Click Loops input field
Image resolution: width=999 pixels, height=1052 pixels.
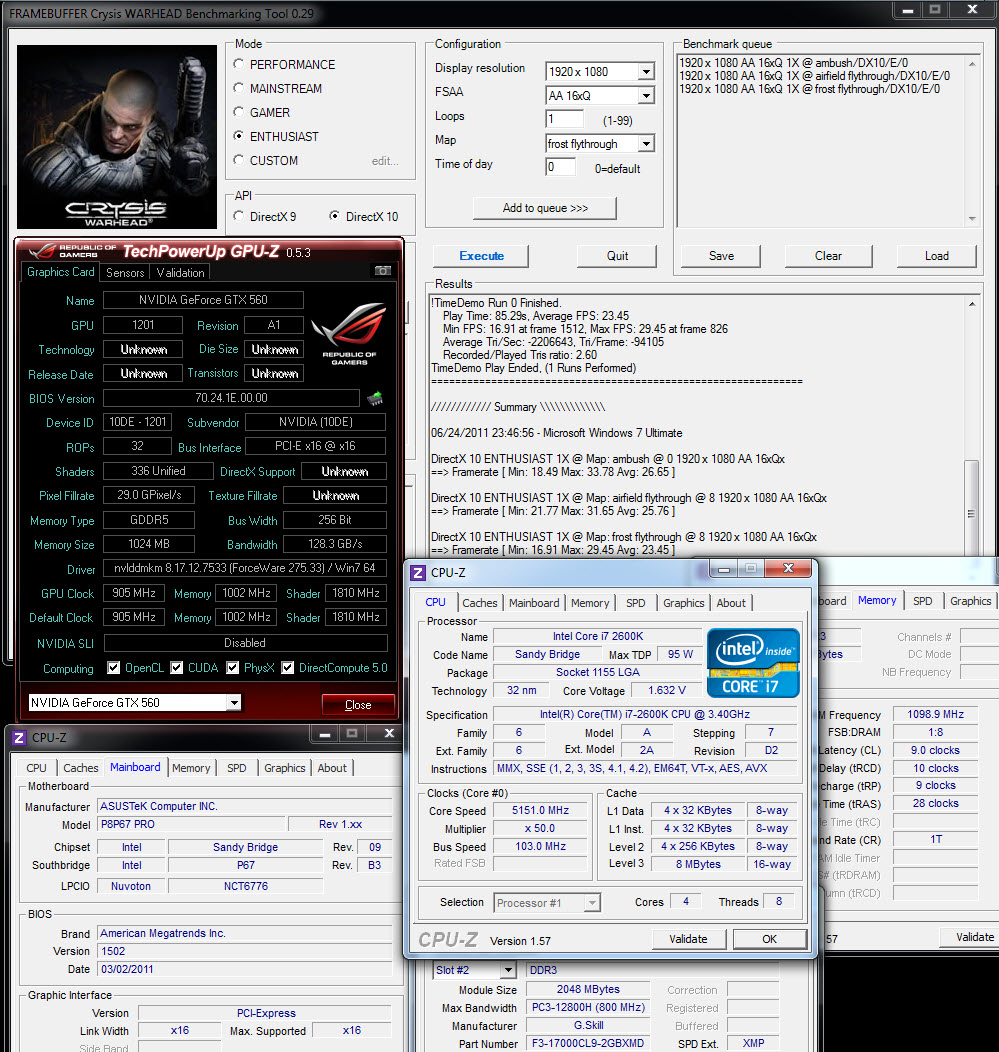click(565, 119)
